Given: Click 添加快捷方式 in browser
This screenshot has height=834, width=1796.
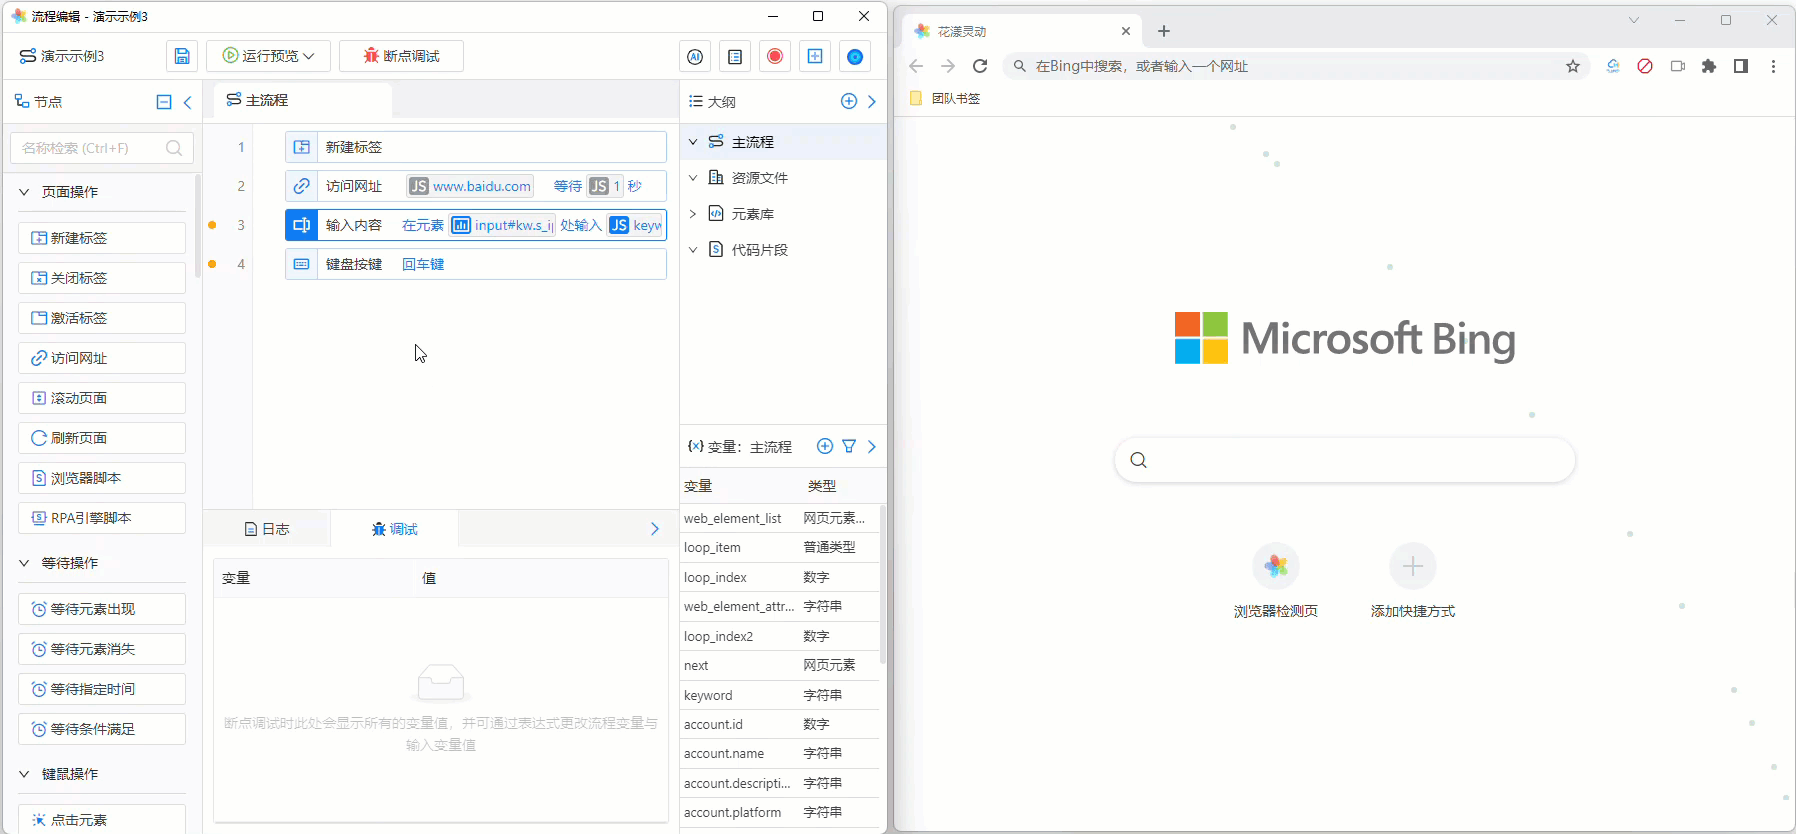Looking at the screenshot, I should coord(1413,581).
